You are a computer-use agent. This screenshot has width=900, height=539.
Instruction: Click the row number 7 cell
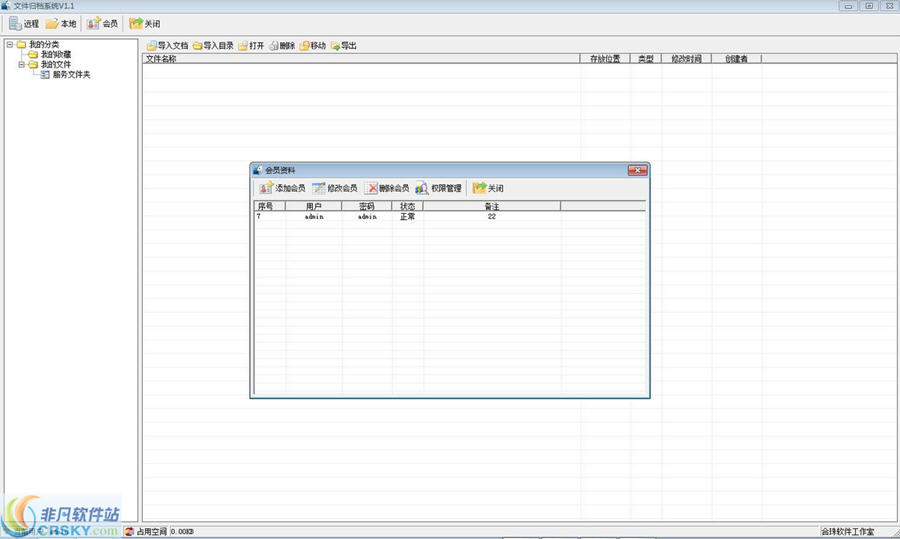(x=270, y=216)
